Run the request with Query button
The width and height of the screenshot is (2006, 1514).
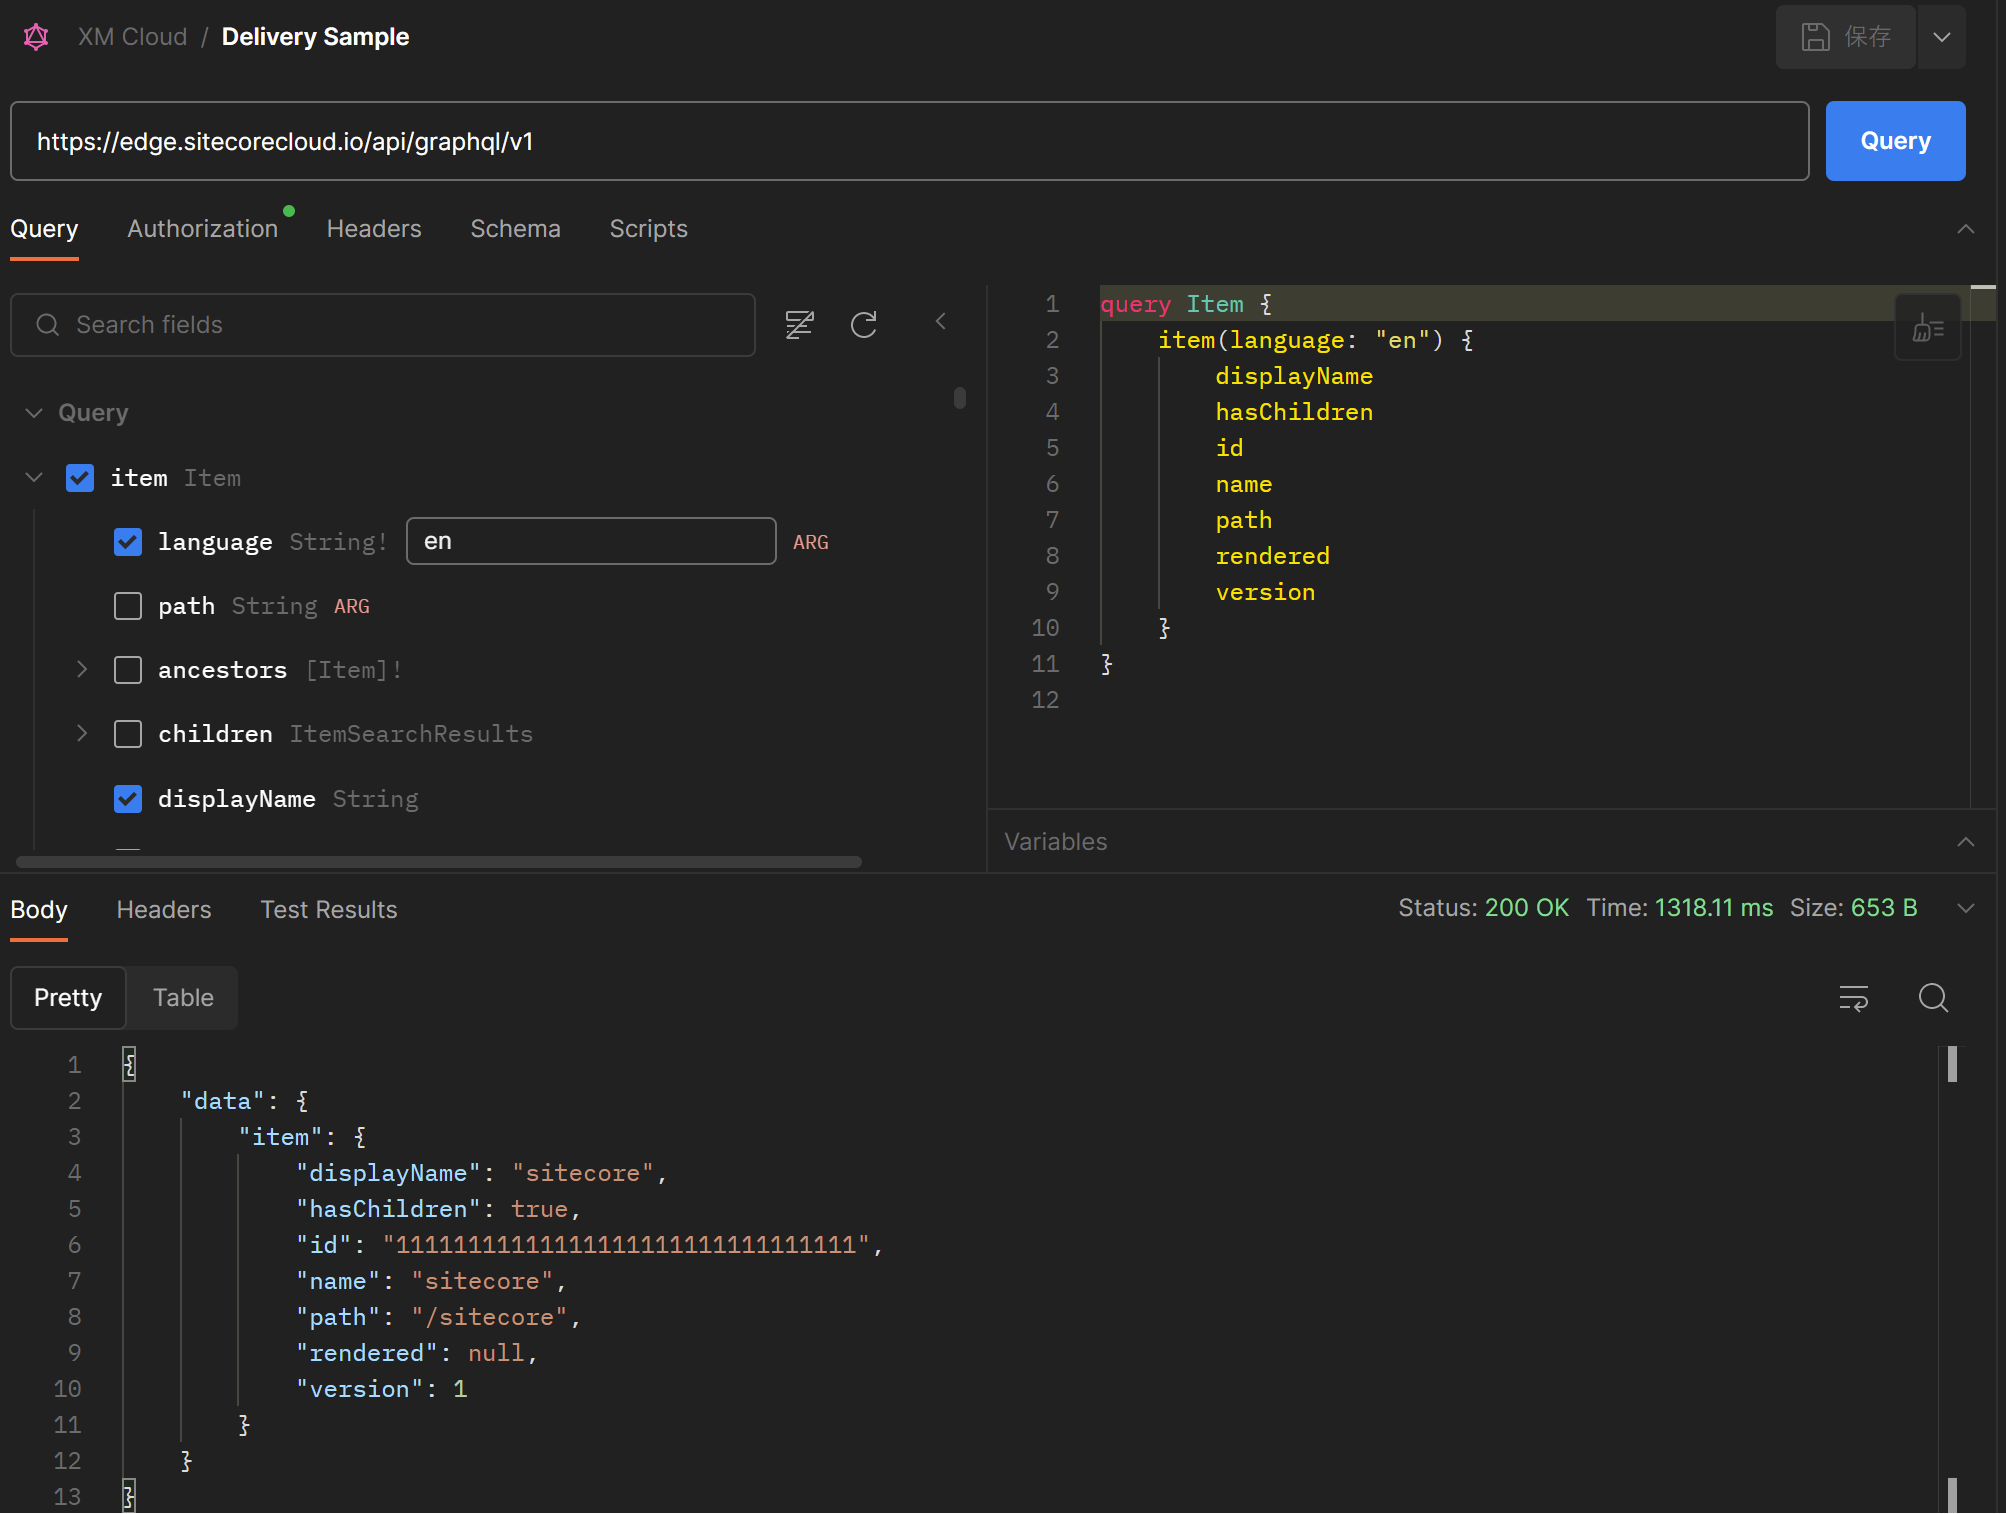[1895, 141]
